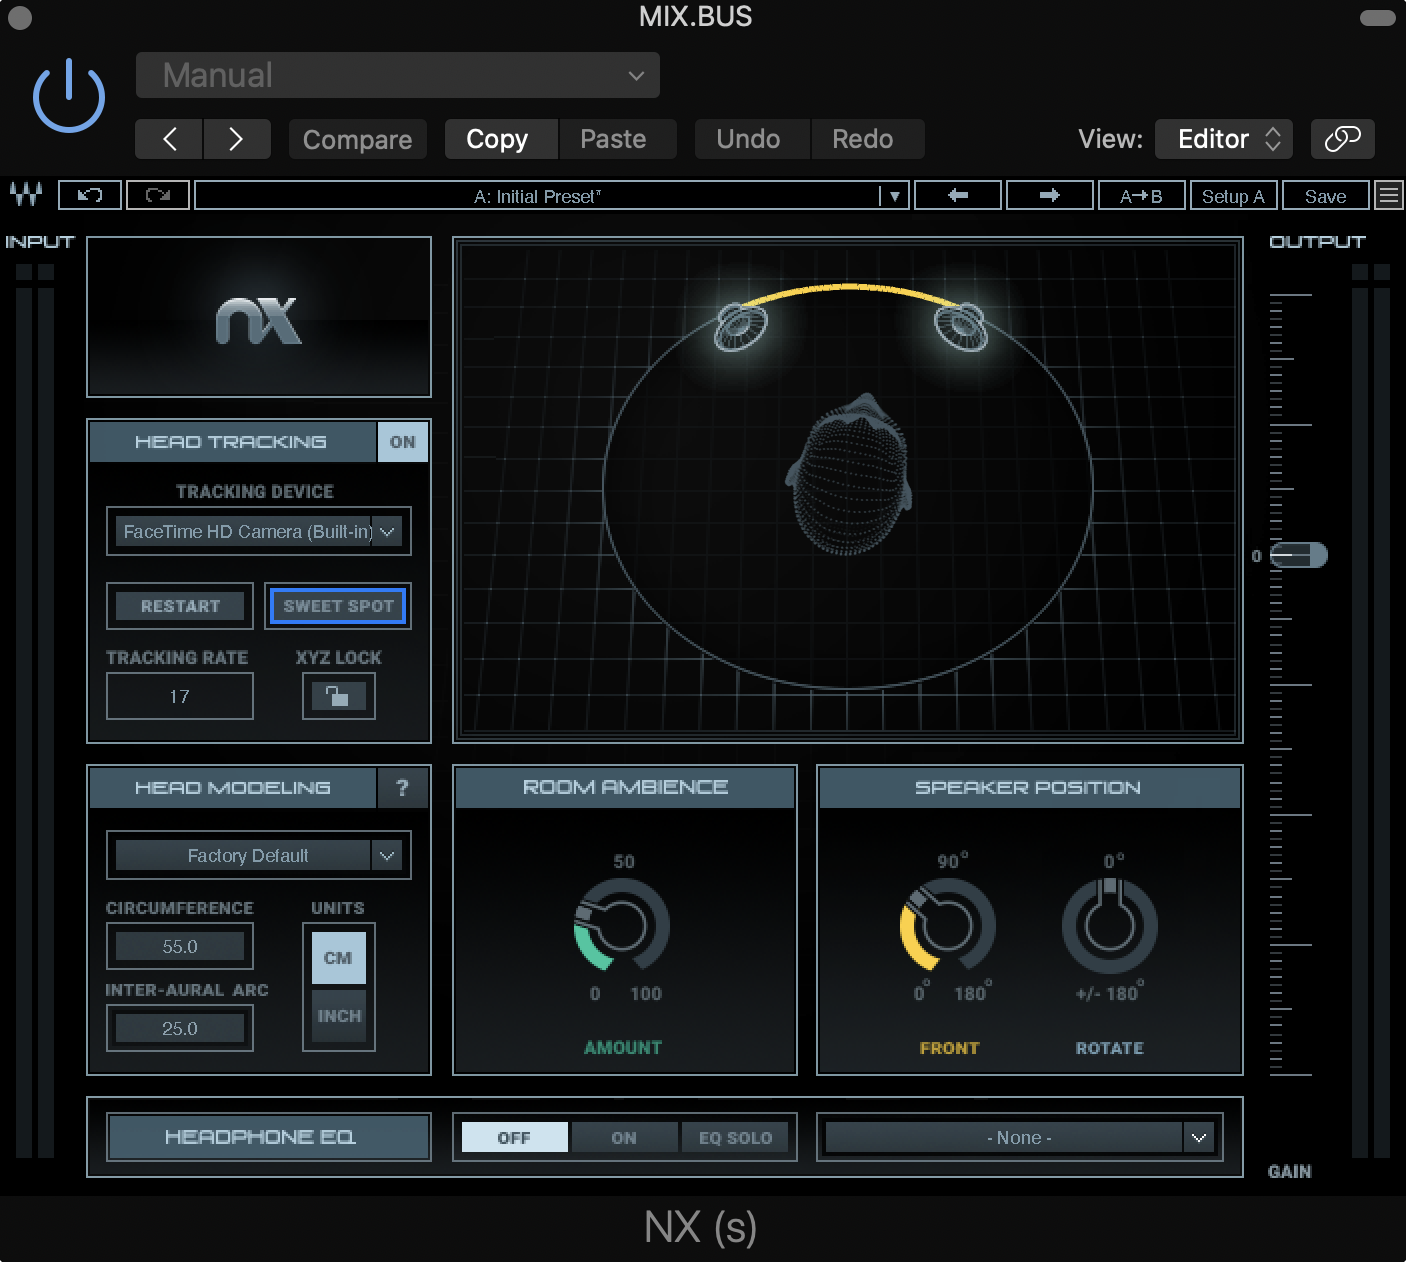Image resolution: width=1406 pixels, height=1262 pixels.
Task: Click the output gain fader handle
Action: click(1298, 555)
